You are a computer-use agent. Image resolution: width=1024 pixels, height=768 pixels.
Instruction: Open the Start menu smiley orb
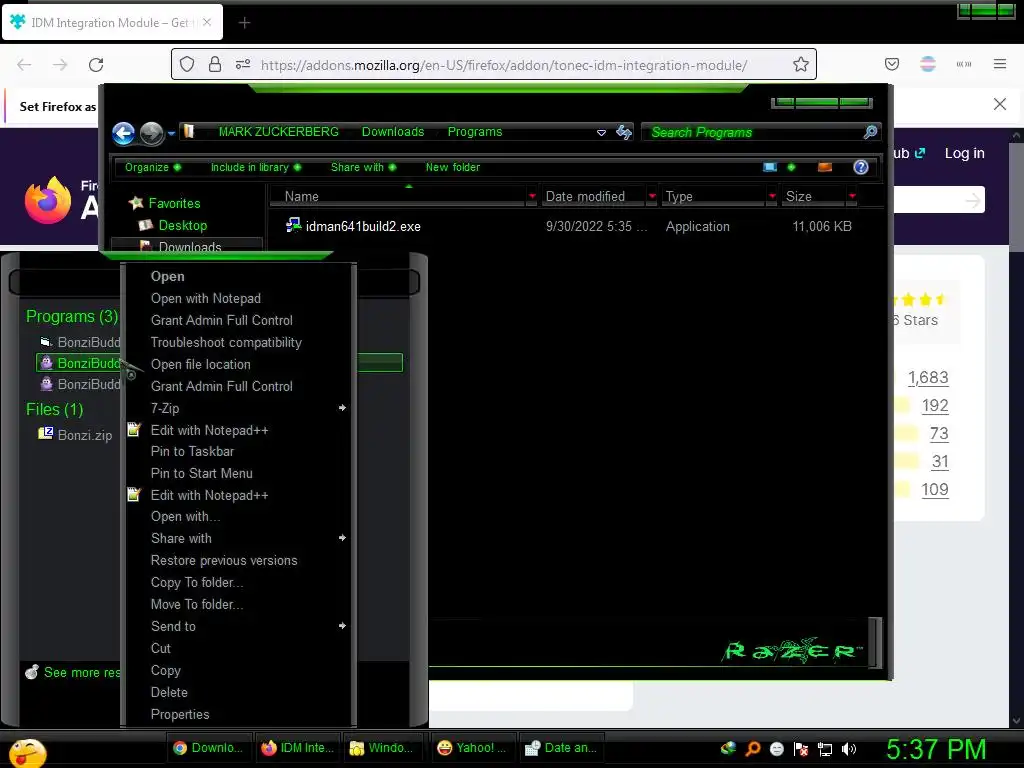27,752
